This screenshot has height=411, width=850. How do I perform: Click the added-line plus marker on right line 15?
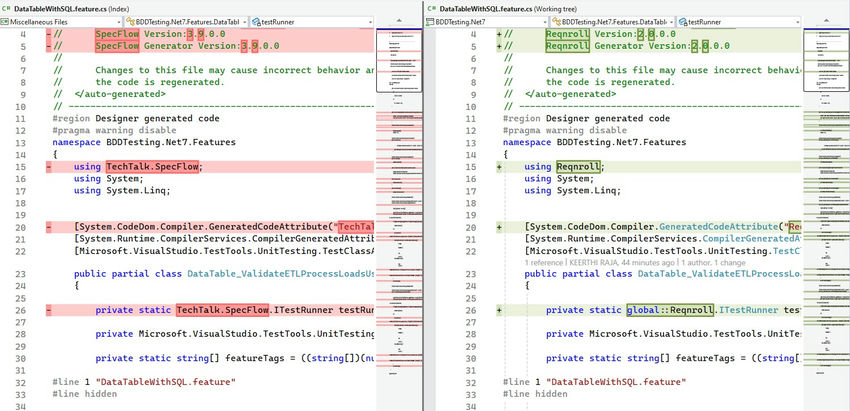(498, 166)
